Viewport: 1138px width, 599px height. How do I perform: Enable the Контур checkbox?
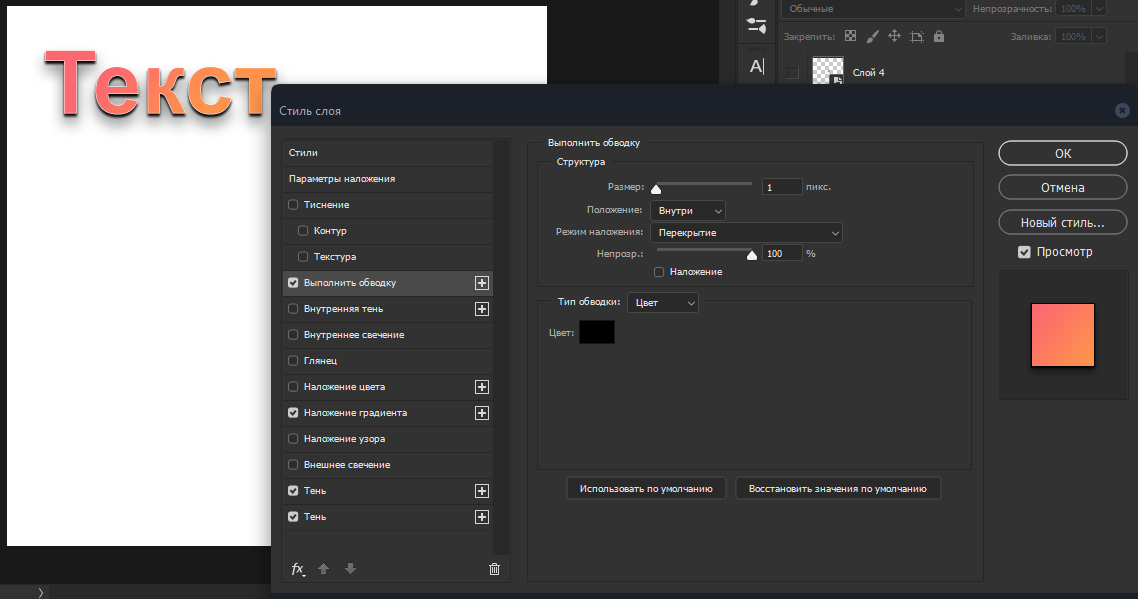tap(303, 231)
